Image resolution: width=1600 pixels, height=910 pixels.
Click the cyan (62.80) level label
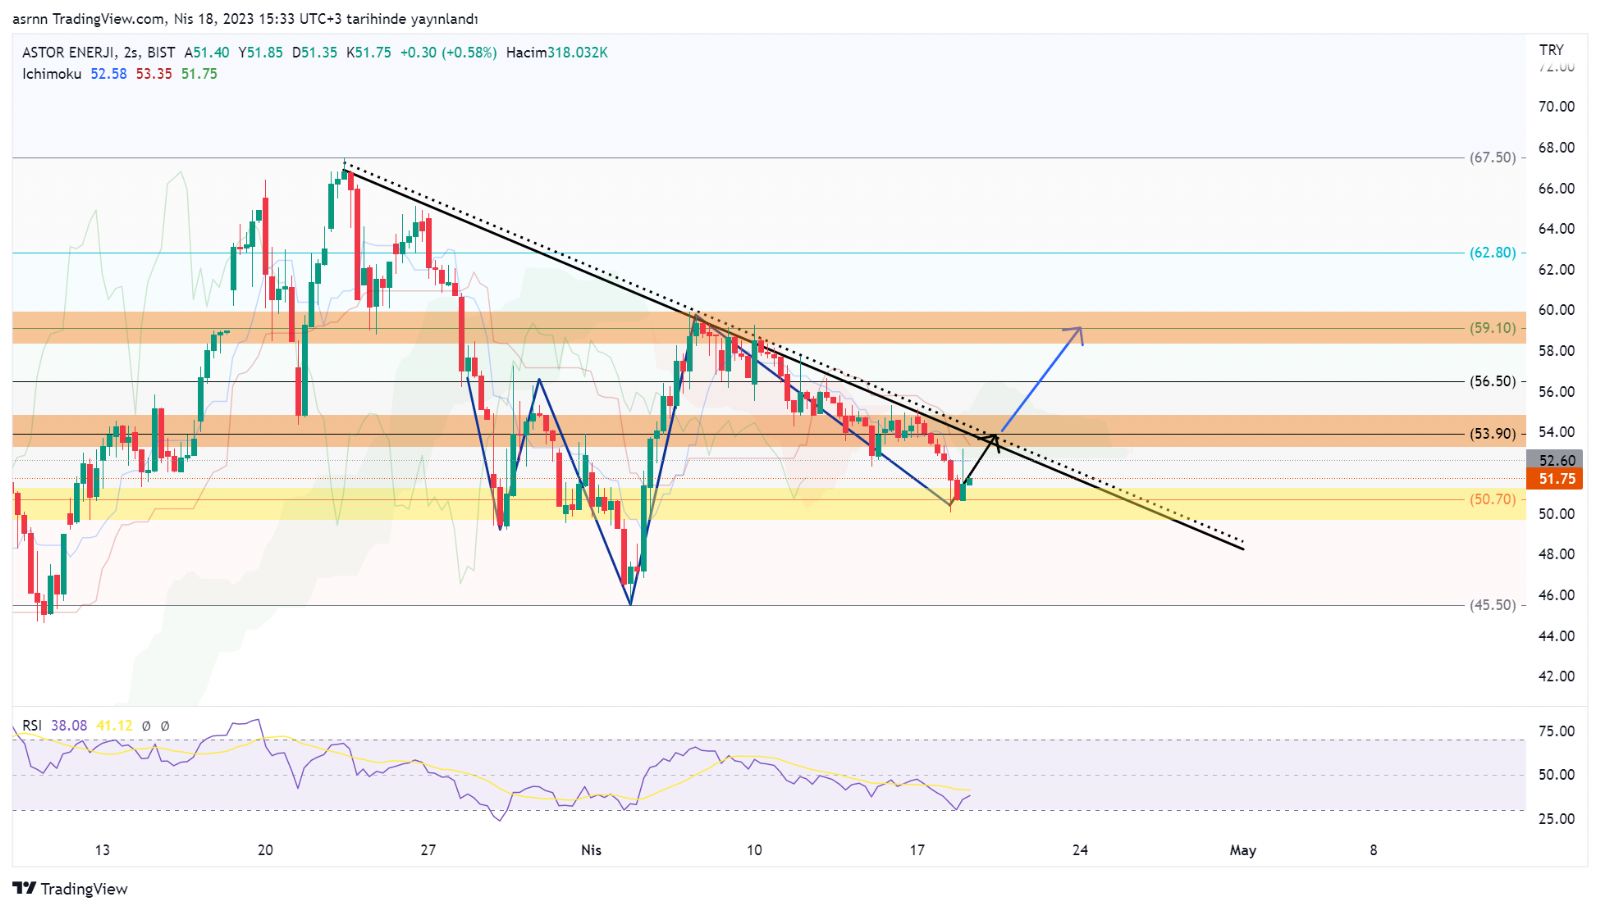[1492, 252]
